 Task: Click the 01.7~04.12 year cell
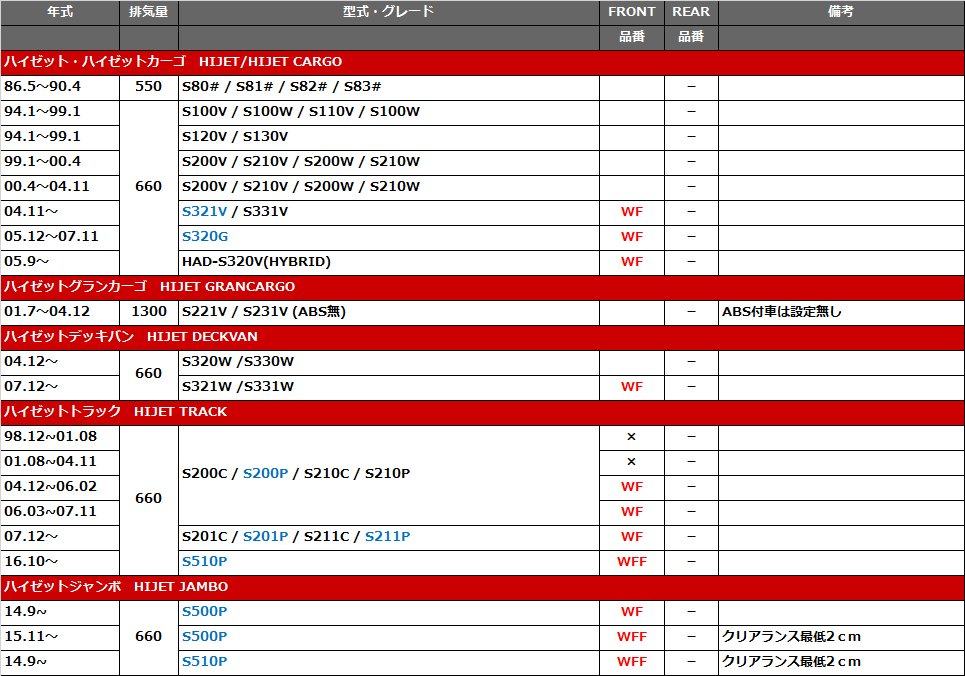click(60, 312)
